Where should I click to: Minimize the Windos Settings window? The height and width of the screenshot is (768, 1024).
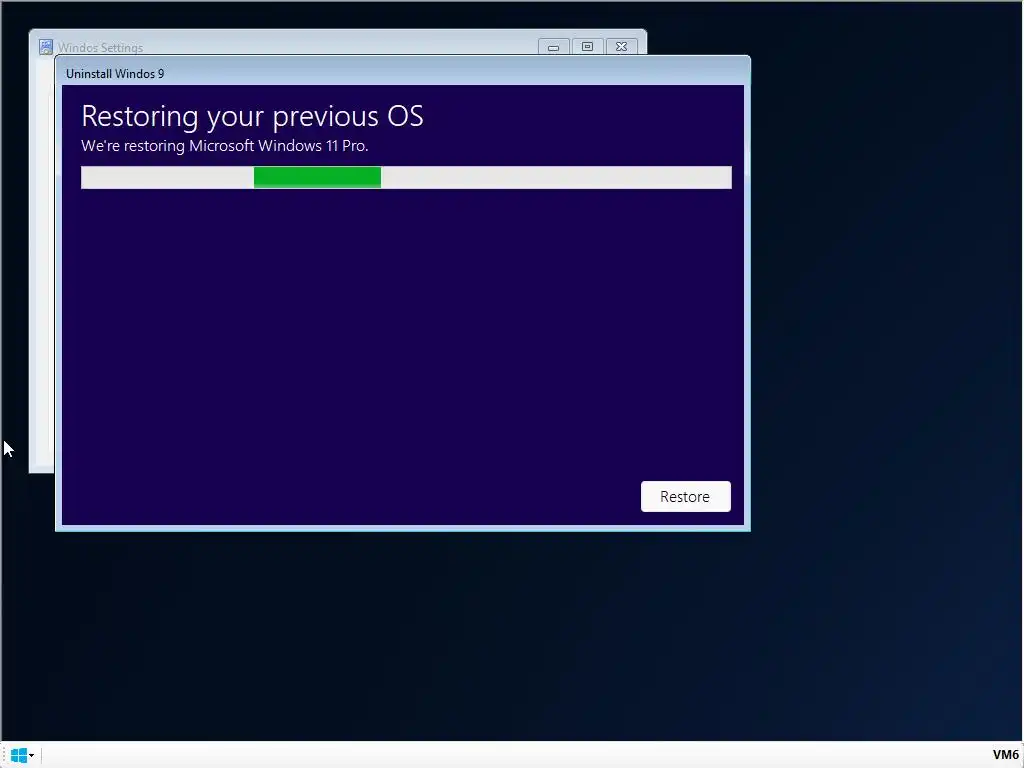coord(553,47)
